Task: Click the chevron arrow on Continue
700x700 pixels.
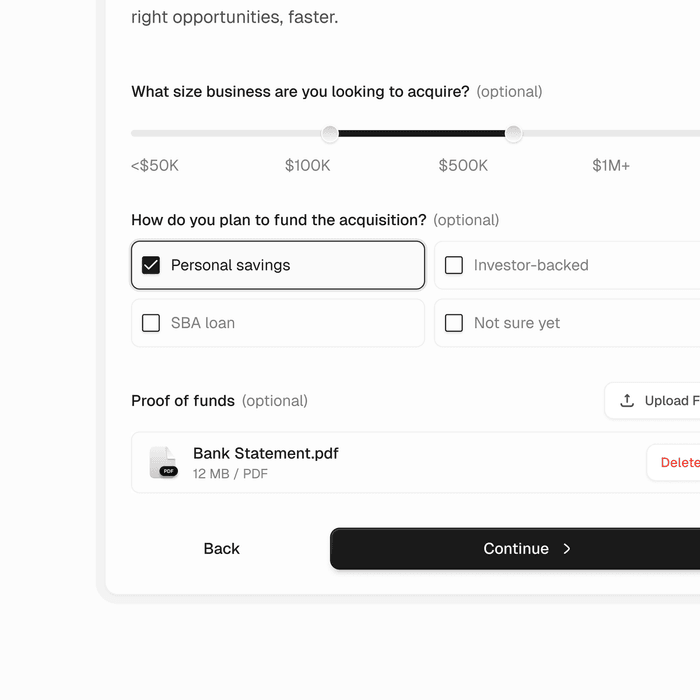Action: (567, 549)
